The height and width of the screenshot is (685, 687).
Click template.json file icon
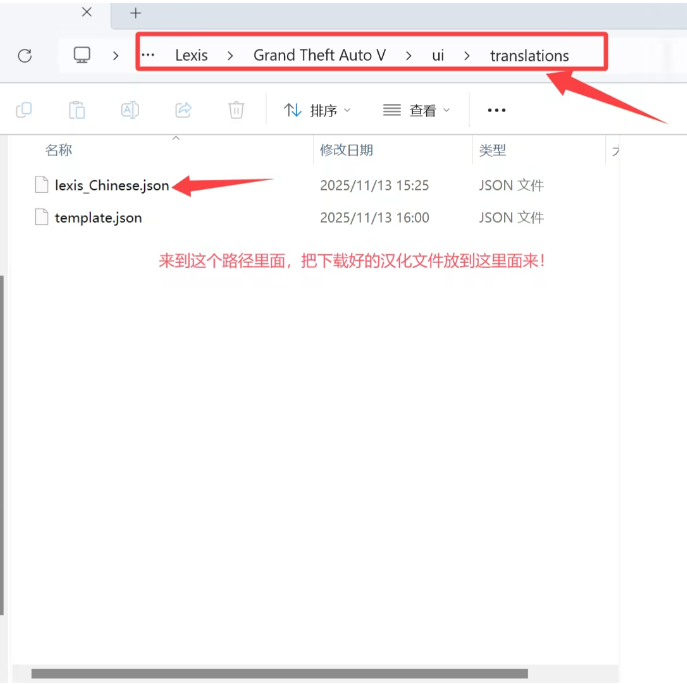tap(42, 217)
